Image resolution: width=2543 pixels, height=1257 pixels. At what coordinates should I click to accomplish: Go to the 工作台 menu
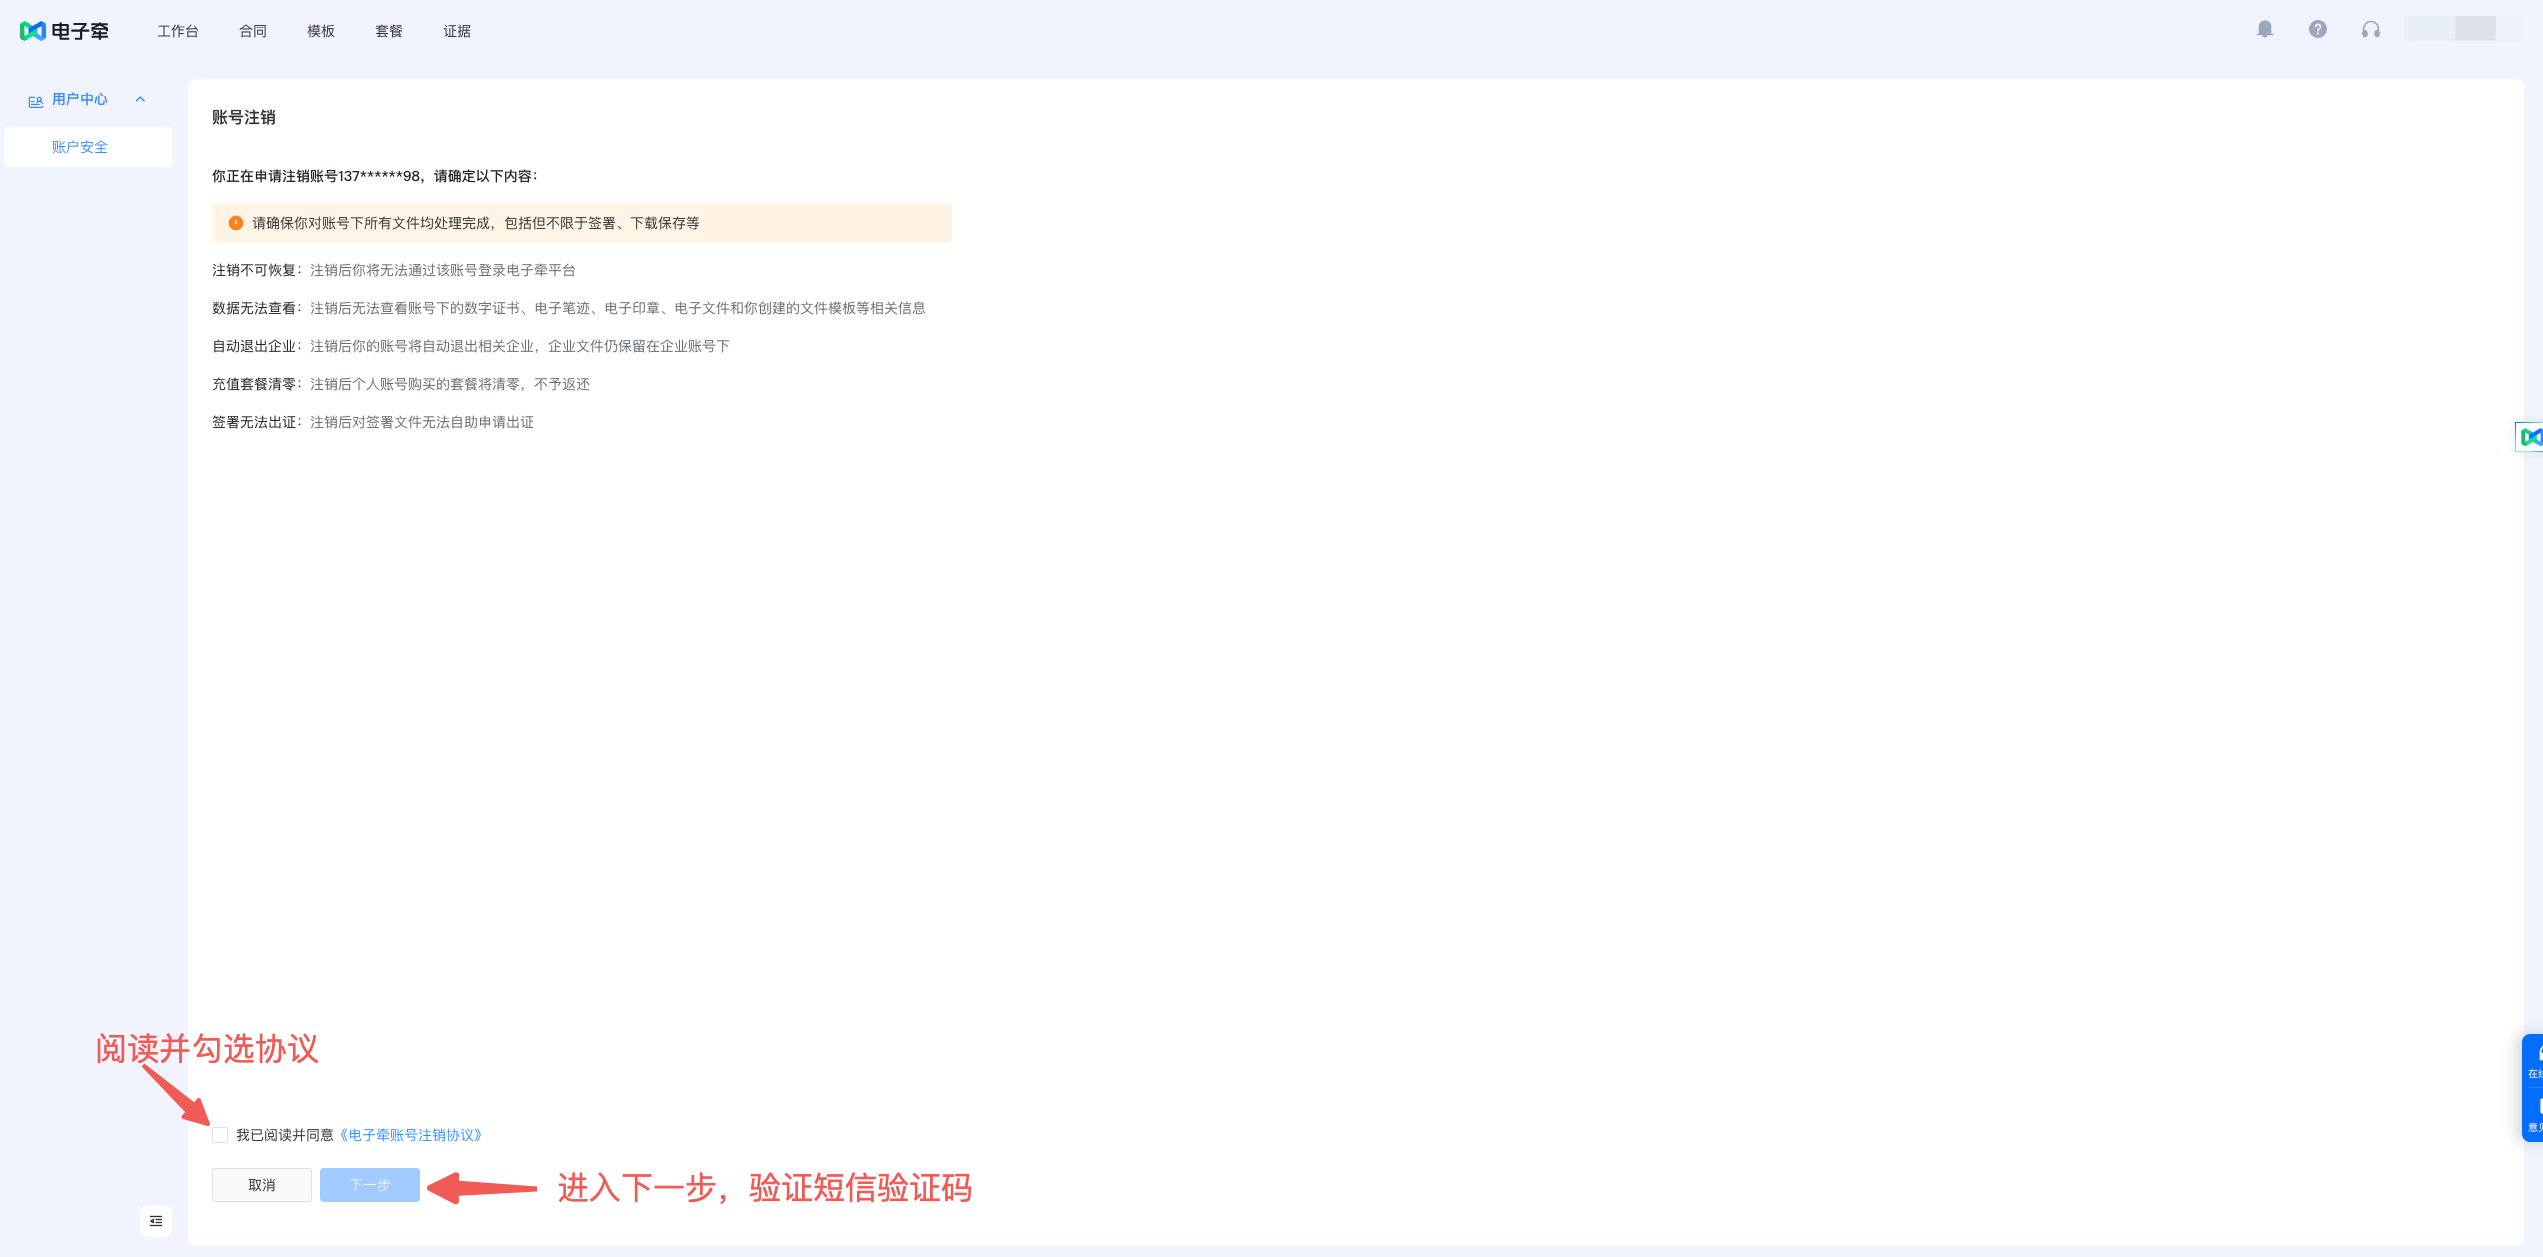coord(178,31)
